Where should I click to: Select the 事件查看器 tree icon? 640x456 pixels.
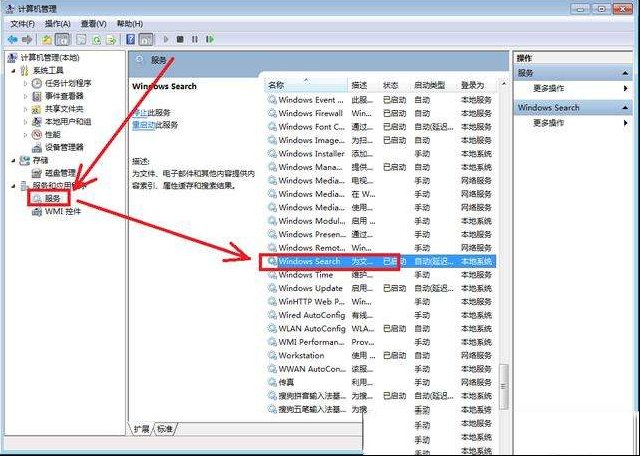coord(37,96)
